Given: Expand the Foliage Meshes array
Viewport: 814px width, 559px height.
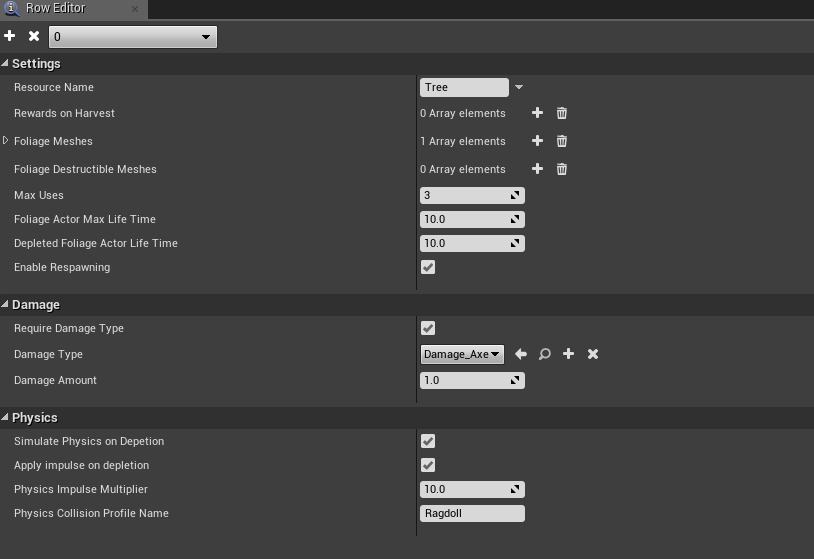Looking at the screenshot, I should pyautogui.click(x=6, y=141).
